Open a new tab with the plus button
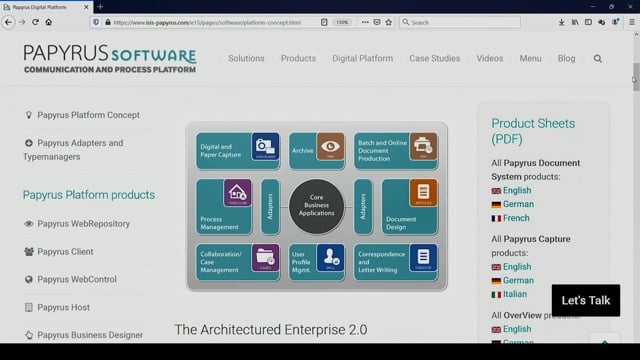This screenshot has height=360, width=640. (x=100, y=7)
